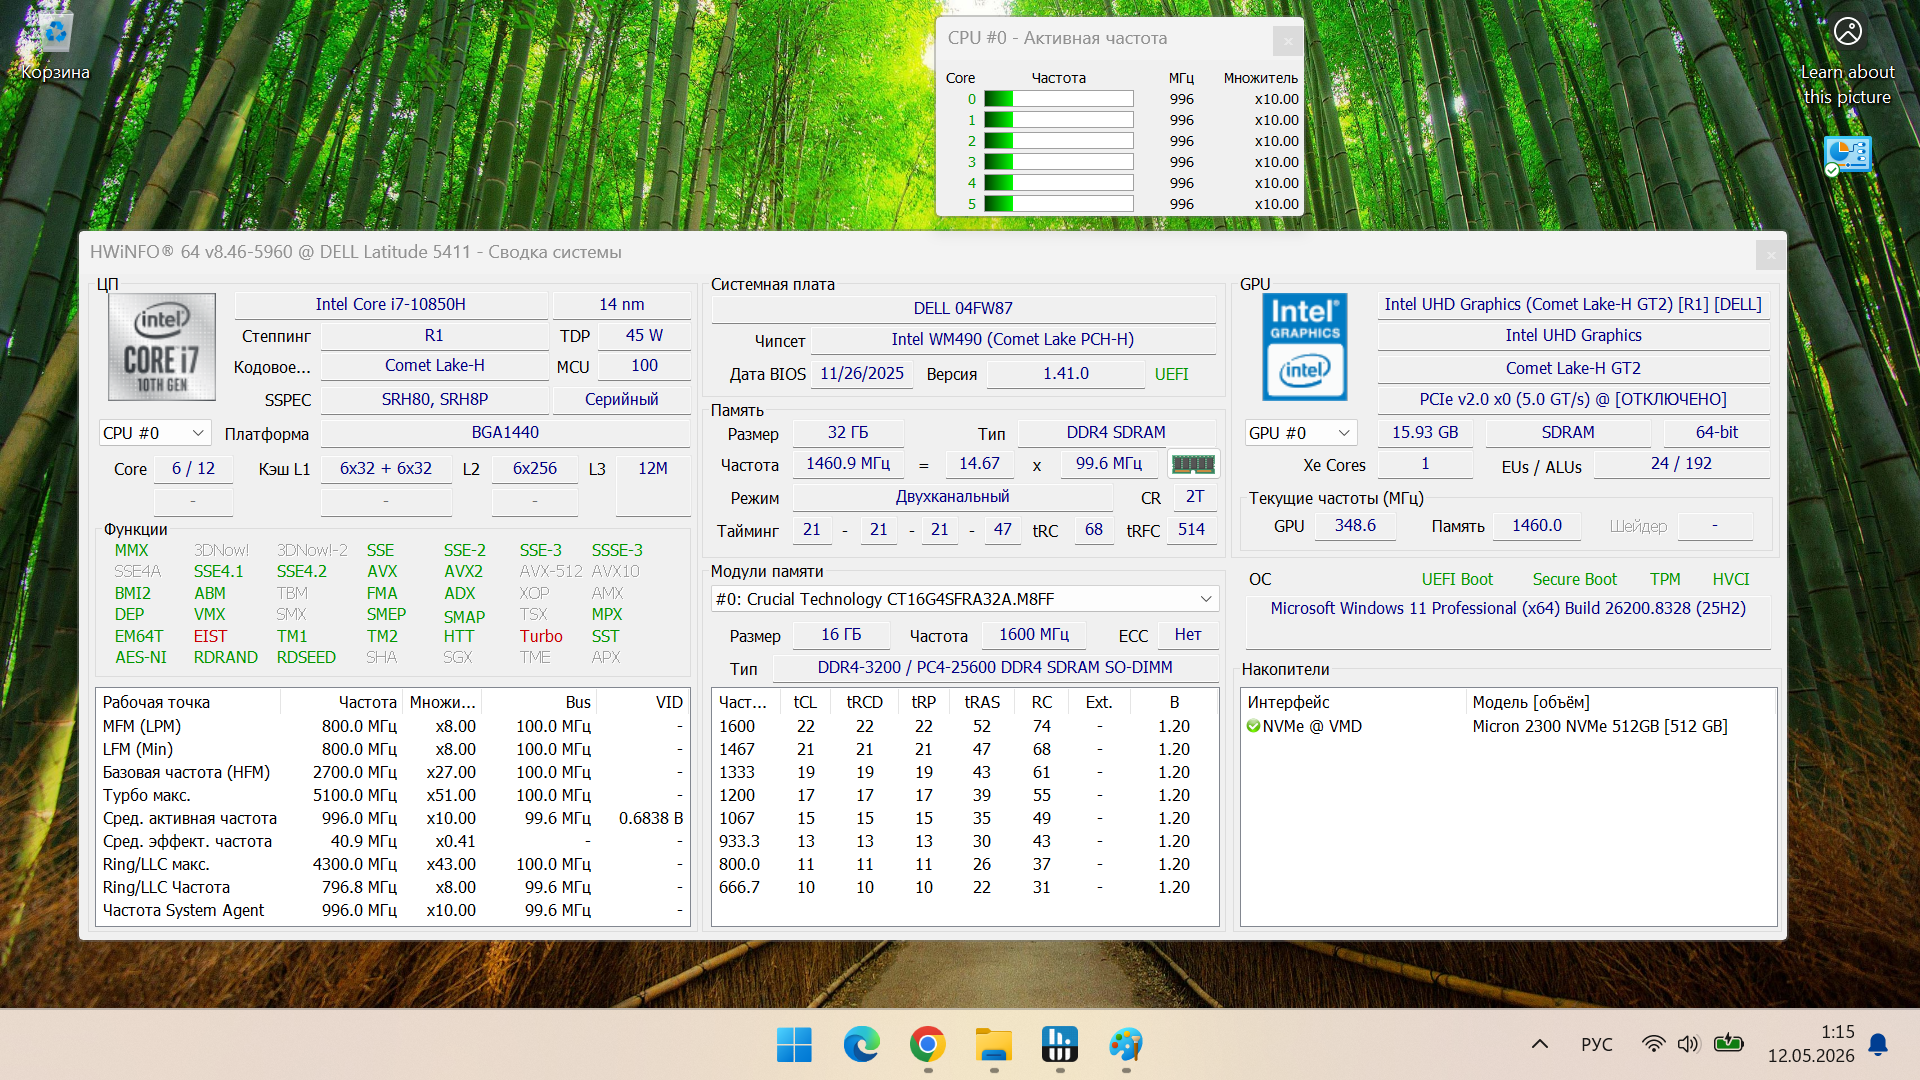The image size is (1920, 1080).
Task: Open File Explorer from the taskbar
Action: pyautogui.click(x=994, y=1045)
